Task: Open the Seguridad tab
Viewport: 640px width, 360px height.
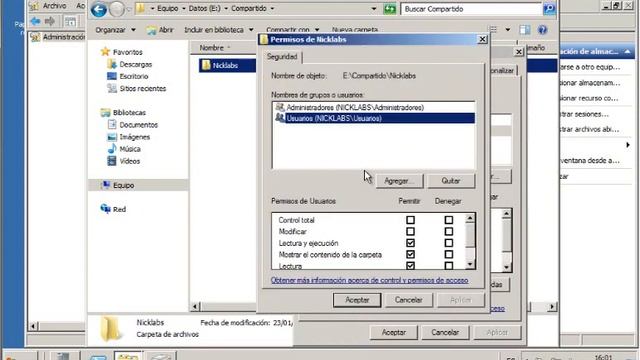Action: click(282, 57)
